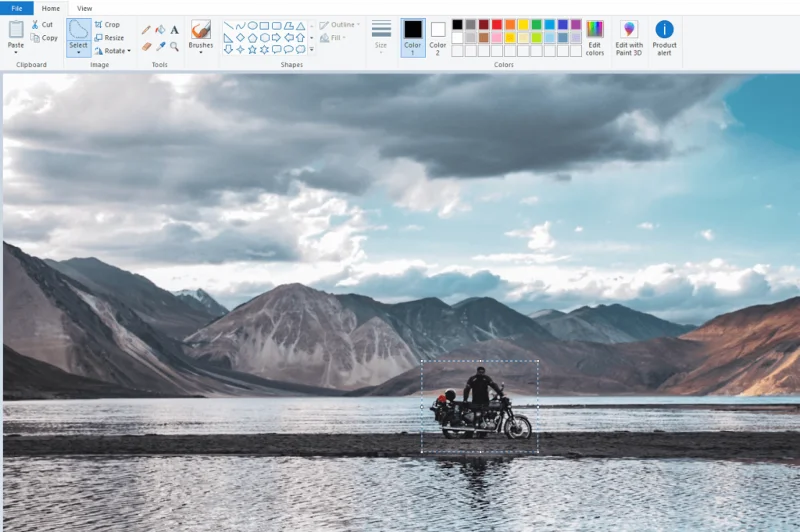Activate the Color 1 foreground slot
Screen dimensions: 800x532
pyautogui.click(x=413, y=38)
